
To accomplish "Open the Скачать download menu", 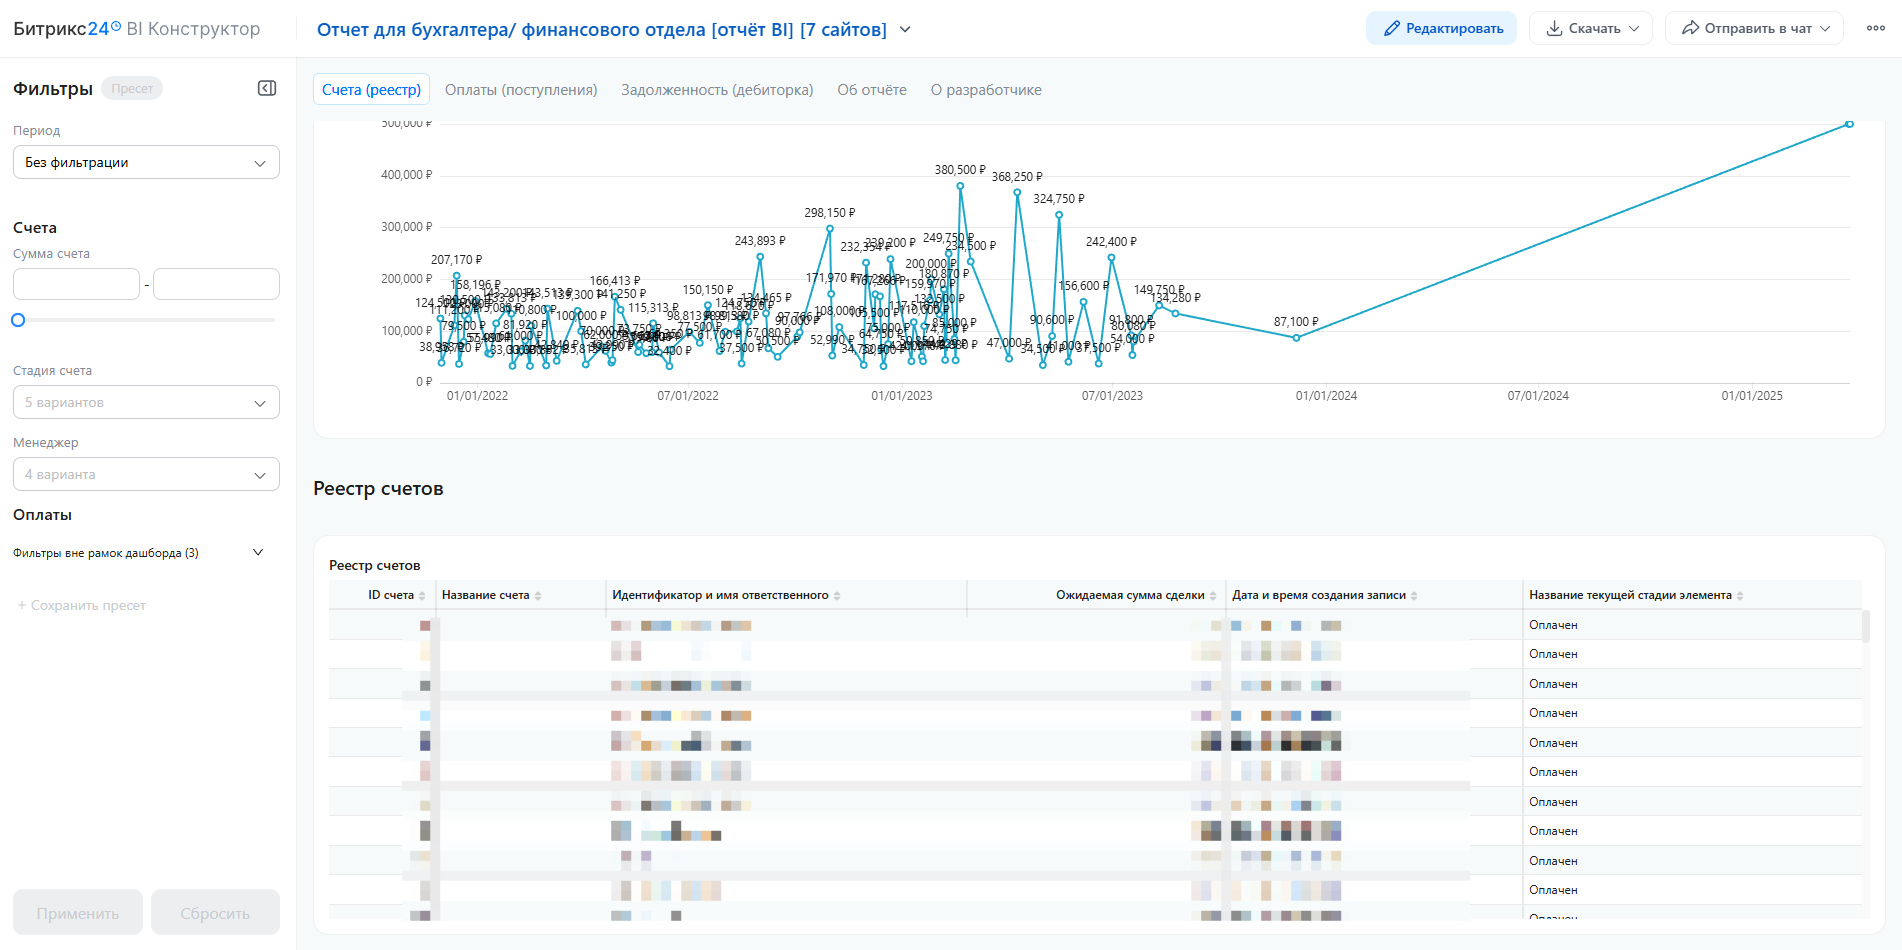I will 1590,28.
